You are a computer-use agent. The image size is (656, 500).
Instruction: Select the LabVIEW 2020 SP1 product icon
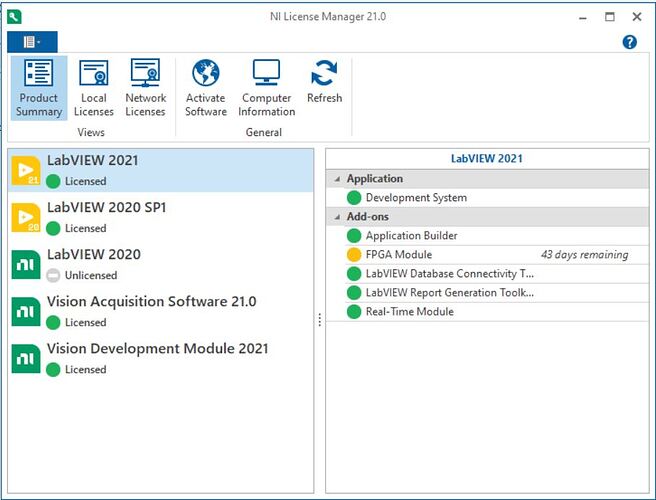[x=26, y=217]
